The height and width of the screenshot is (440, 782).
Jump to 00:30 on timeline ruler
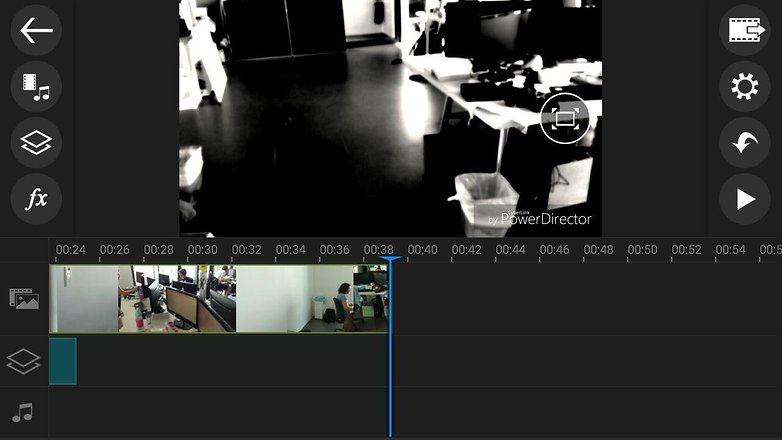[202, 250]
